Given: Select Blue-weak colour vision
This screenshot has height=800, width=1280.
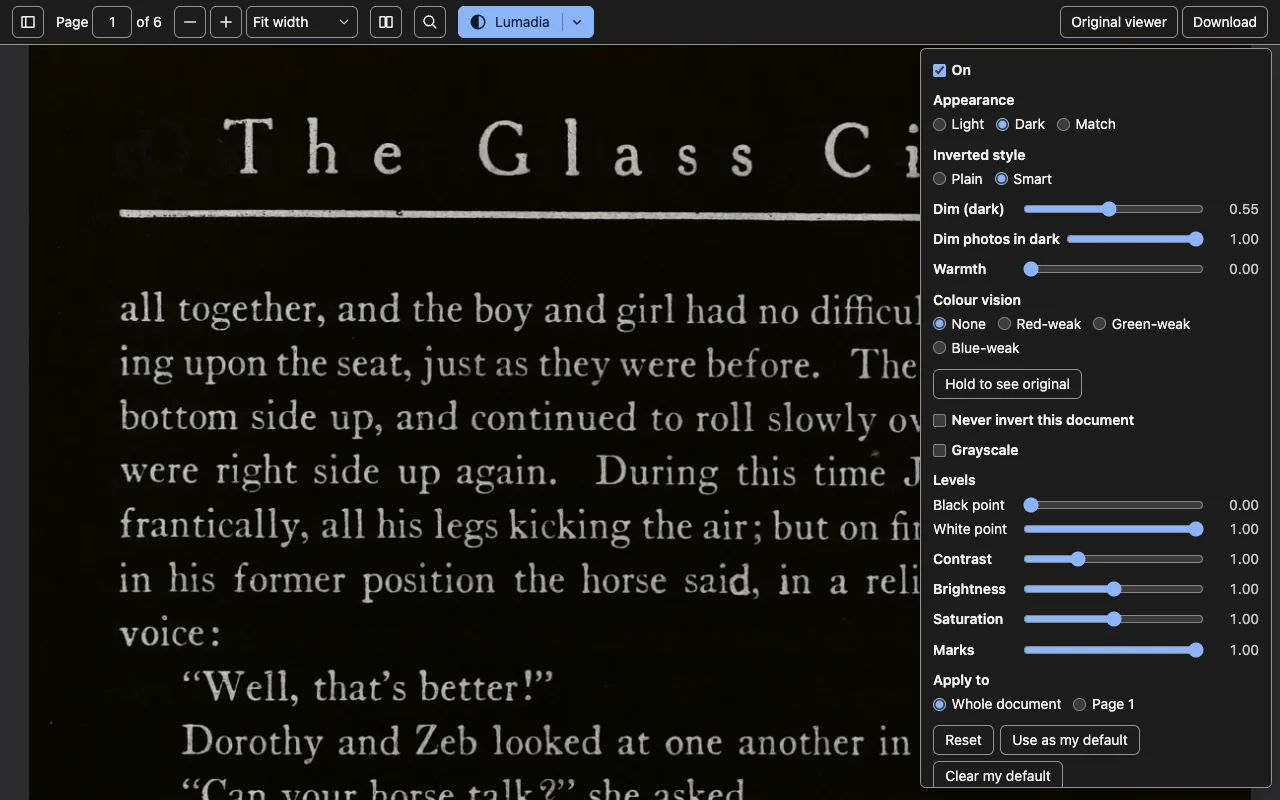Looking at the screenshot, I should pos(939,348).
